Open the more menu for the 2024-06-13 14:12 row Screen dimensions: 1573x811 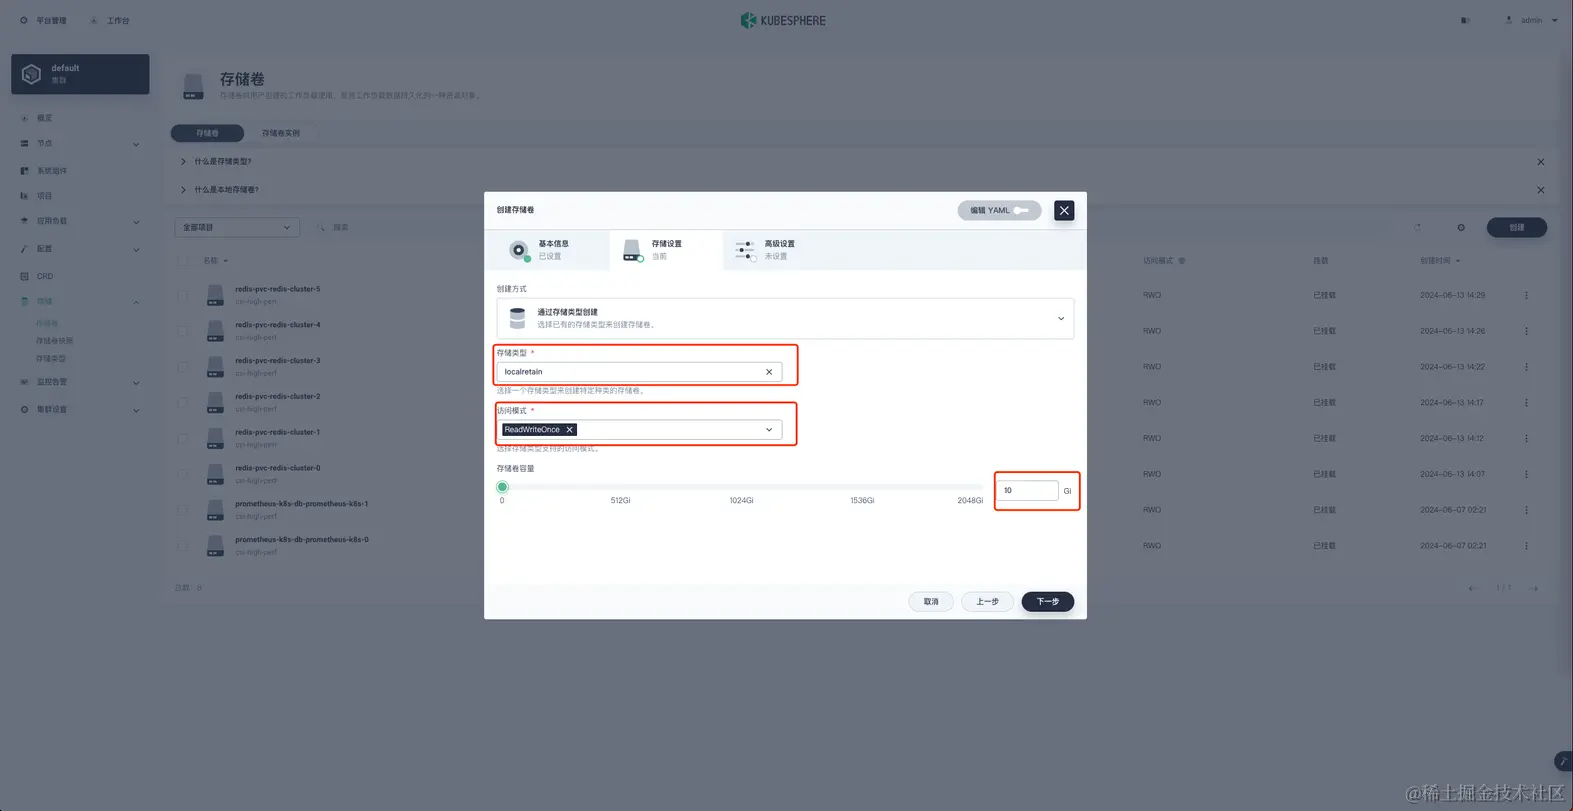pyautogui.click(x=1526, y=439)
